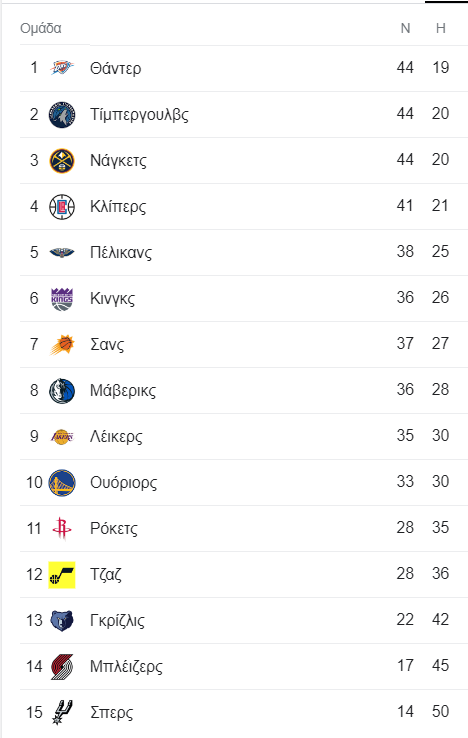Click the Clippers logo icon
Screen dimensions: 468x738
[x=62, y=207]
